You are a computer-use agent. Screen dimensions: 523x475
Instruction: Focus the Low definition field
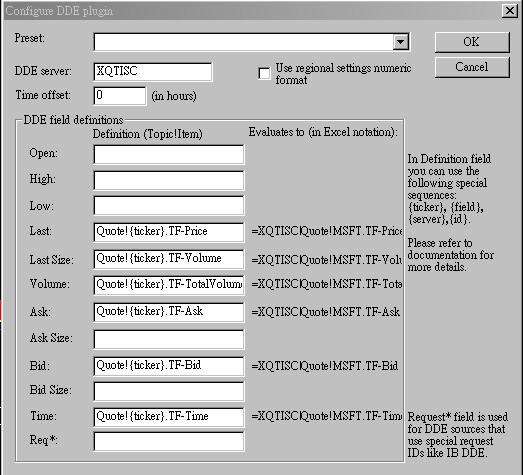point(169,205)
